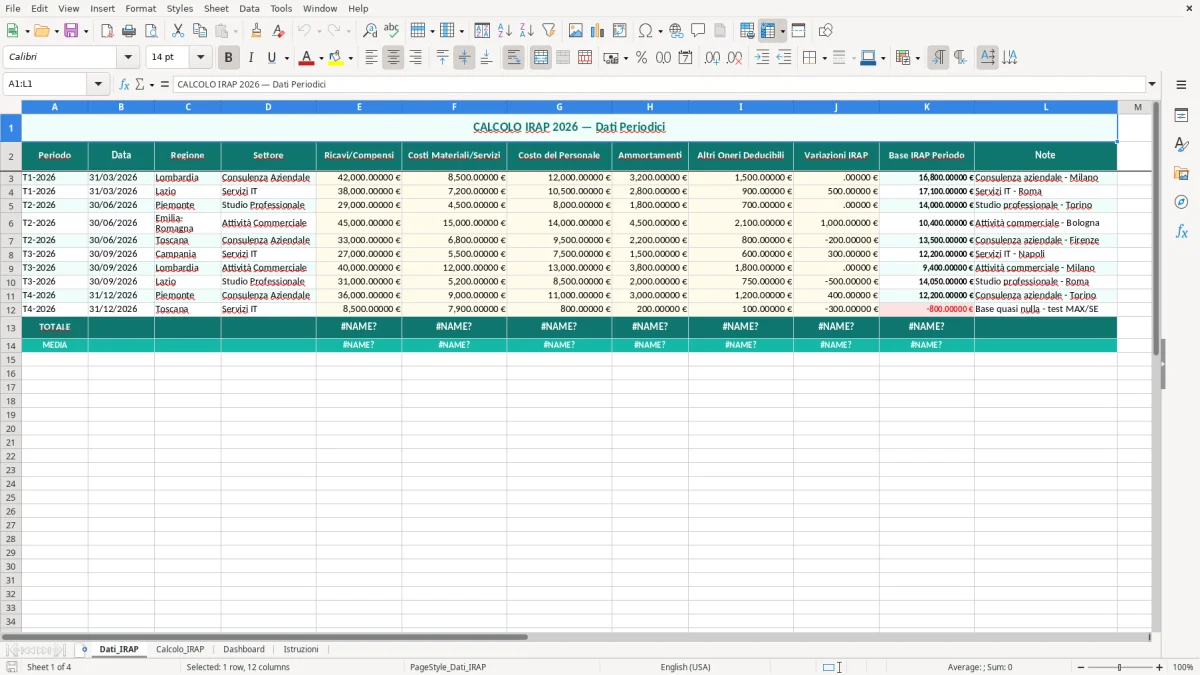
Task: Expand the Font Color dropdown arrow
Action: [320, 58]
